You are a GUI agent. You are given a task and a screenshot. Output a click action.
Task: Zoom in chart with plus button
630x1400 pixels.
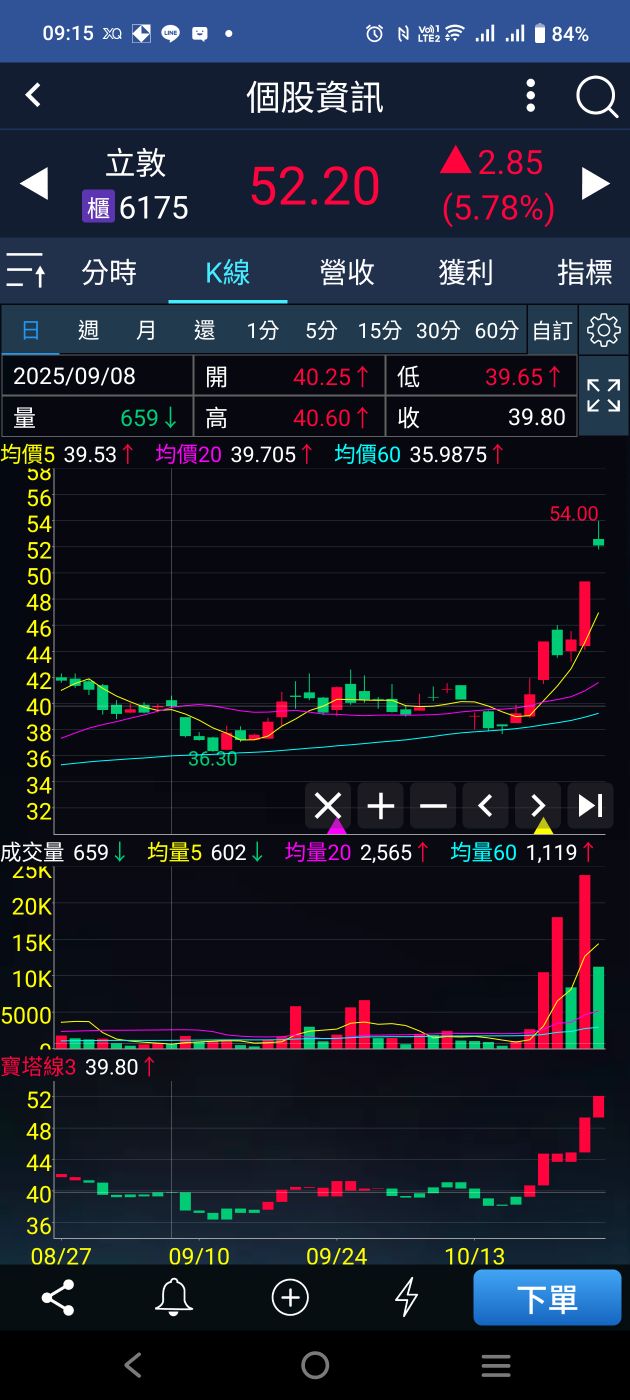[x=381, y=806]
